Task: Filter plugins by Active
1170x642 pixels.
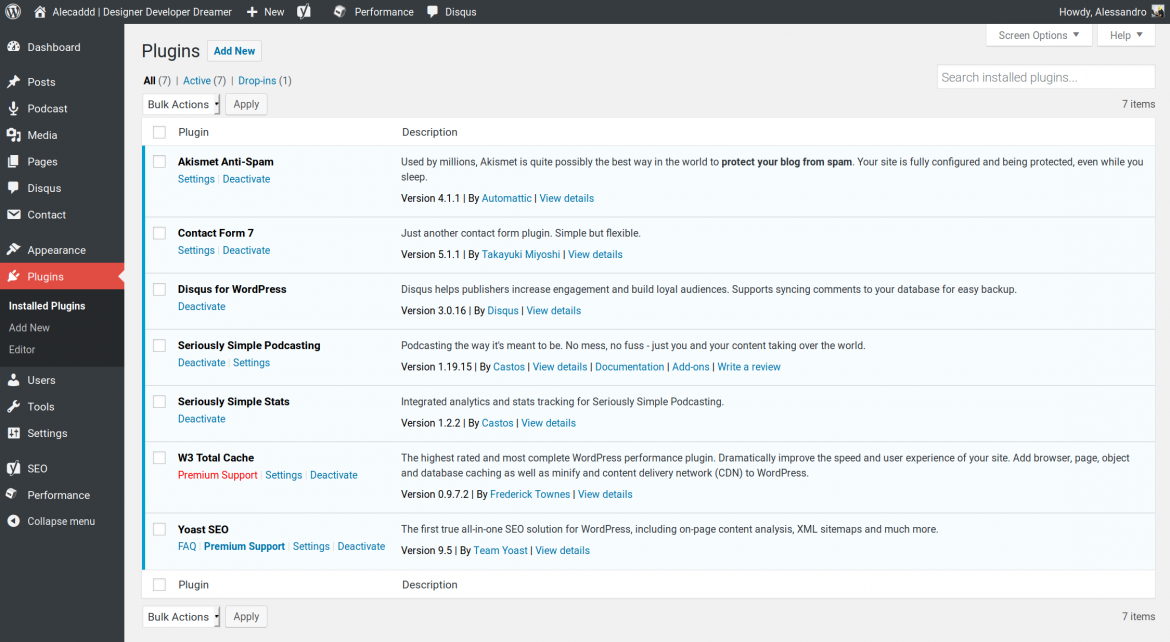Action: pyautogui.click(x=197, y=81)
